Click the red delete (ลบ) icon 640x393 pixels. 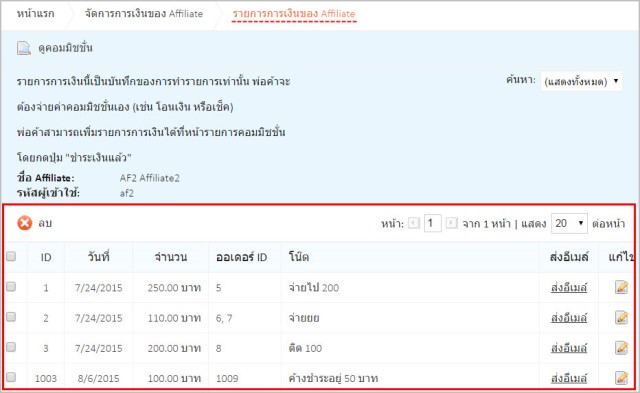click(24, 223)
